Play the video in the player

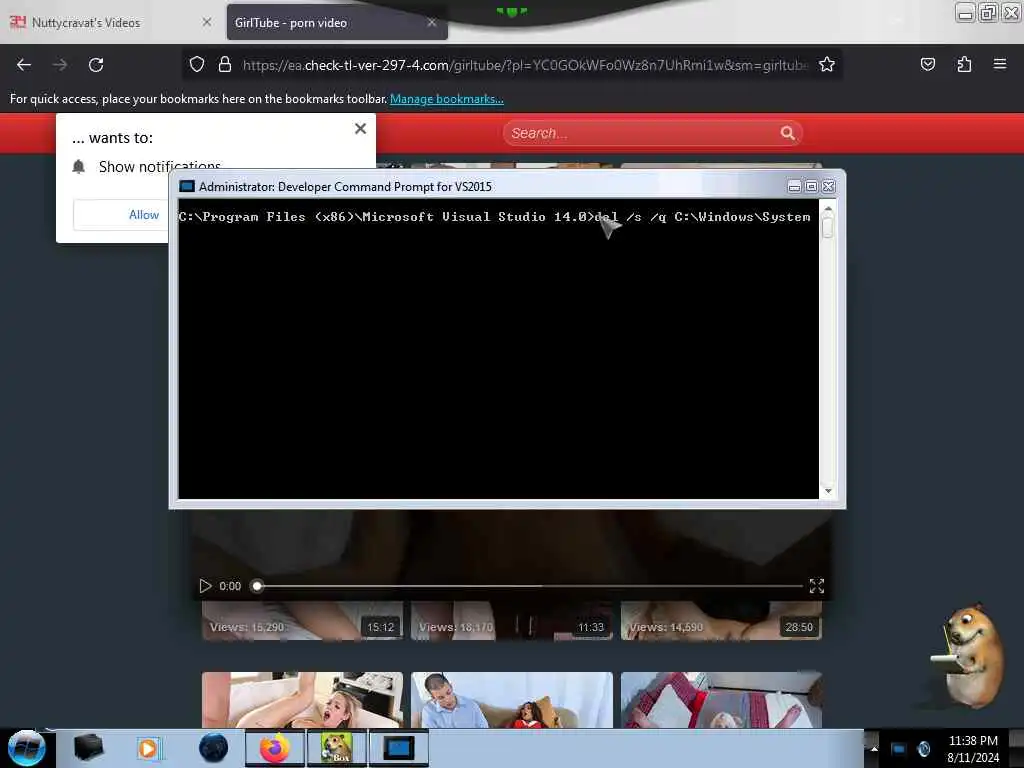point(205,586)
